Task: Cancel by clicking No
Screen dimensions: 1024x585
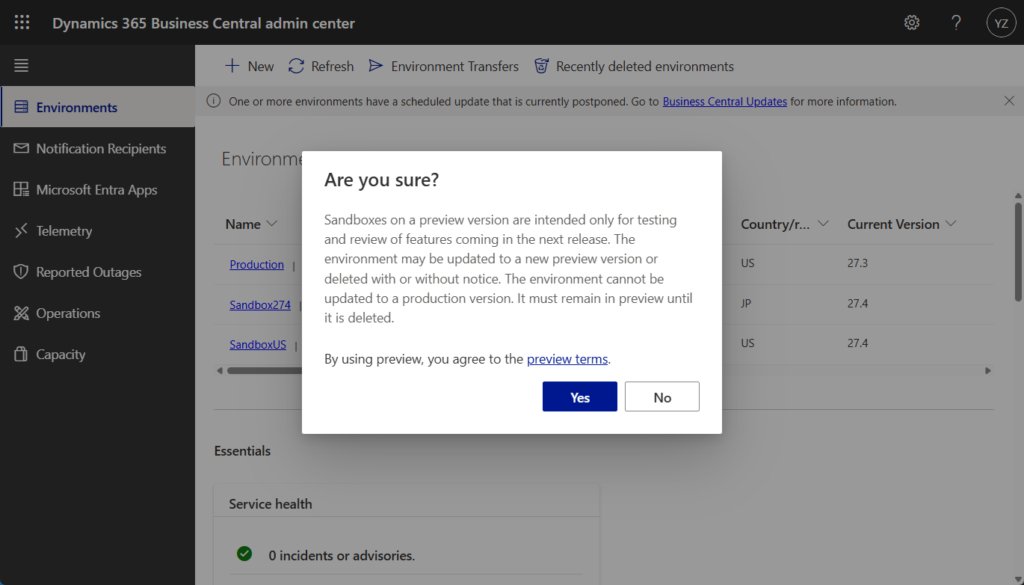Action: (662, 397)
